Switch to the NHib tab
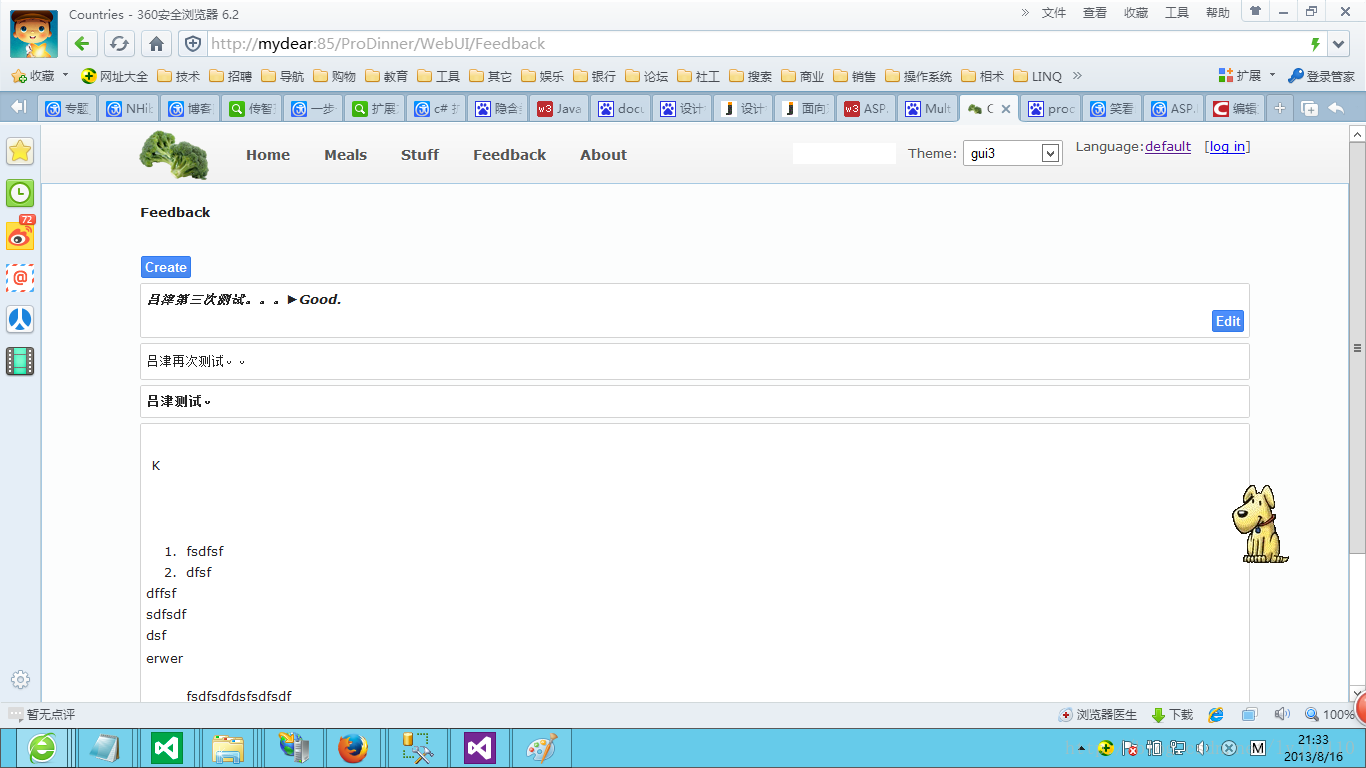 [129, 108]
